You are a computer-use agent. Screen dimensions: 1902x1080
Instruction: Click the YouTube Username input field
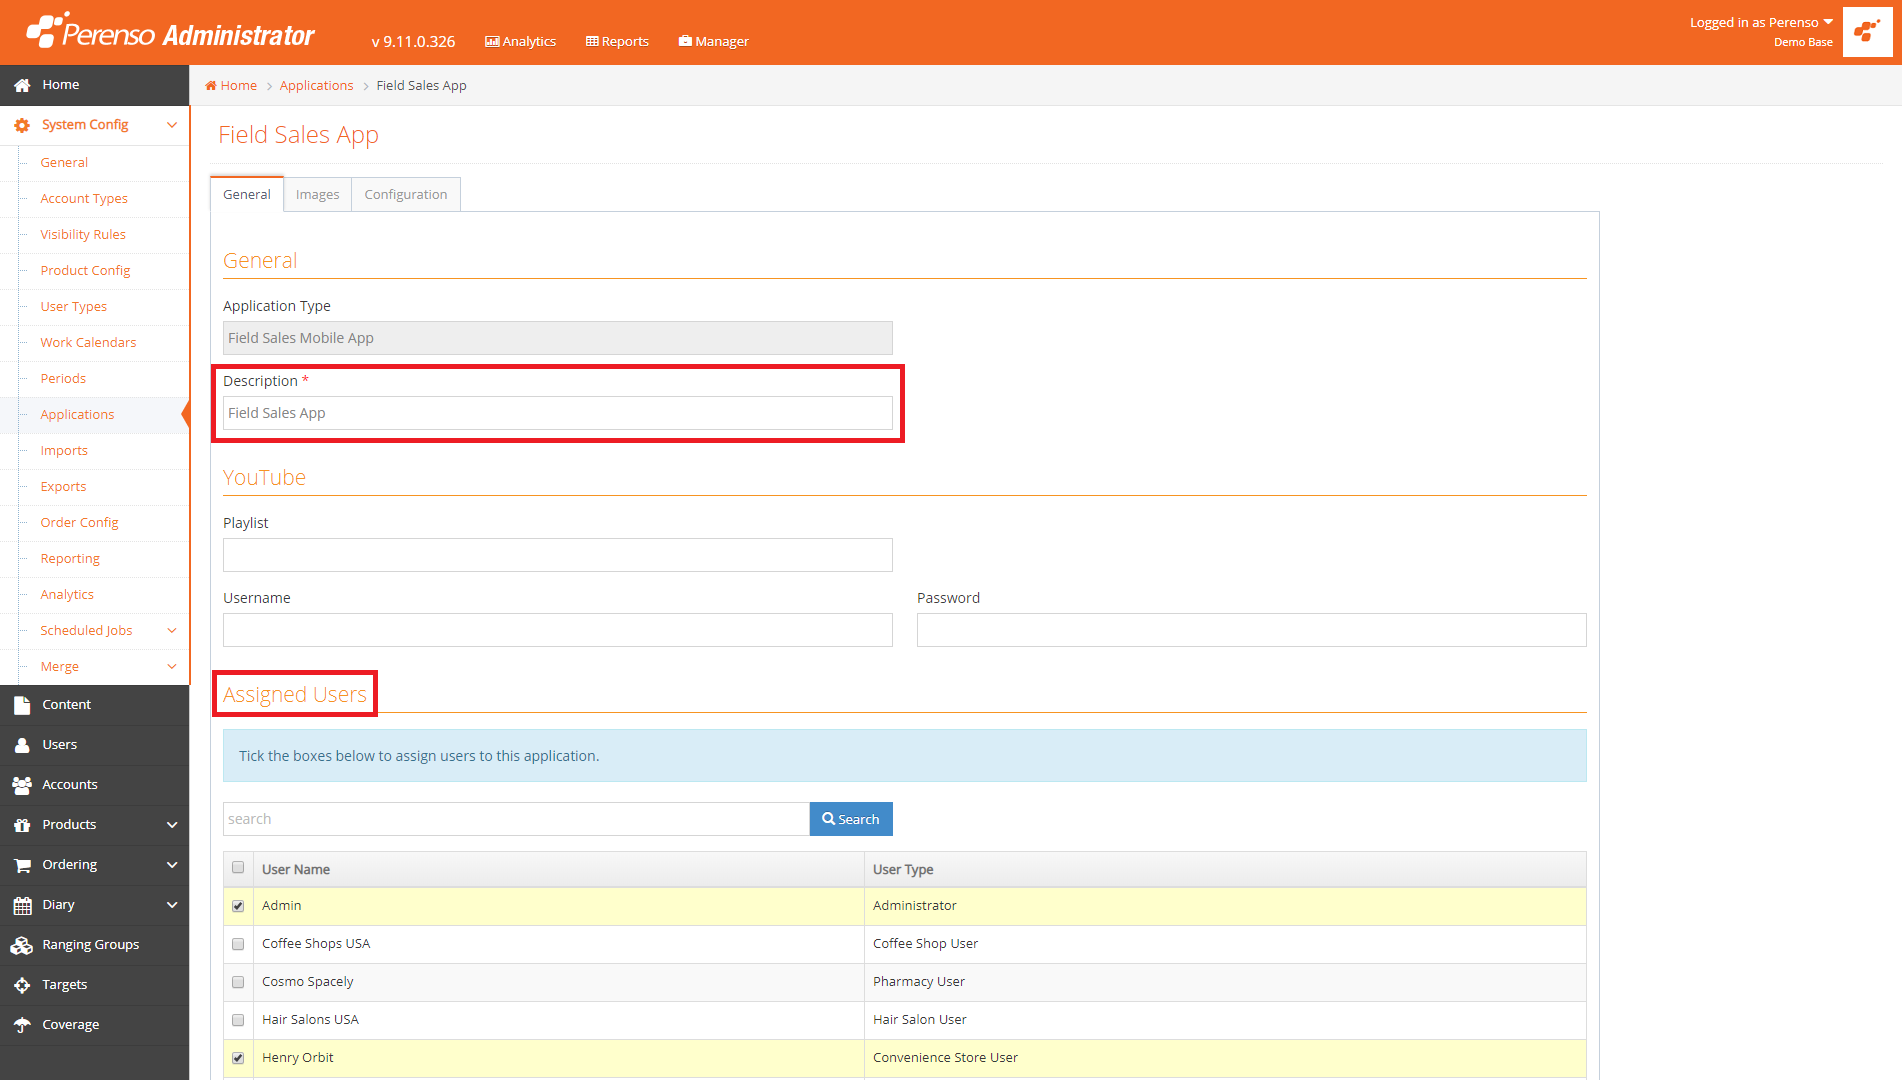click(557, 630)
